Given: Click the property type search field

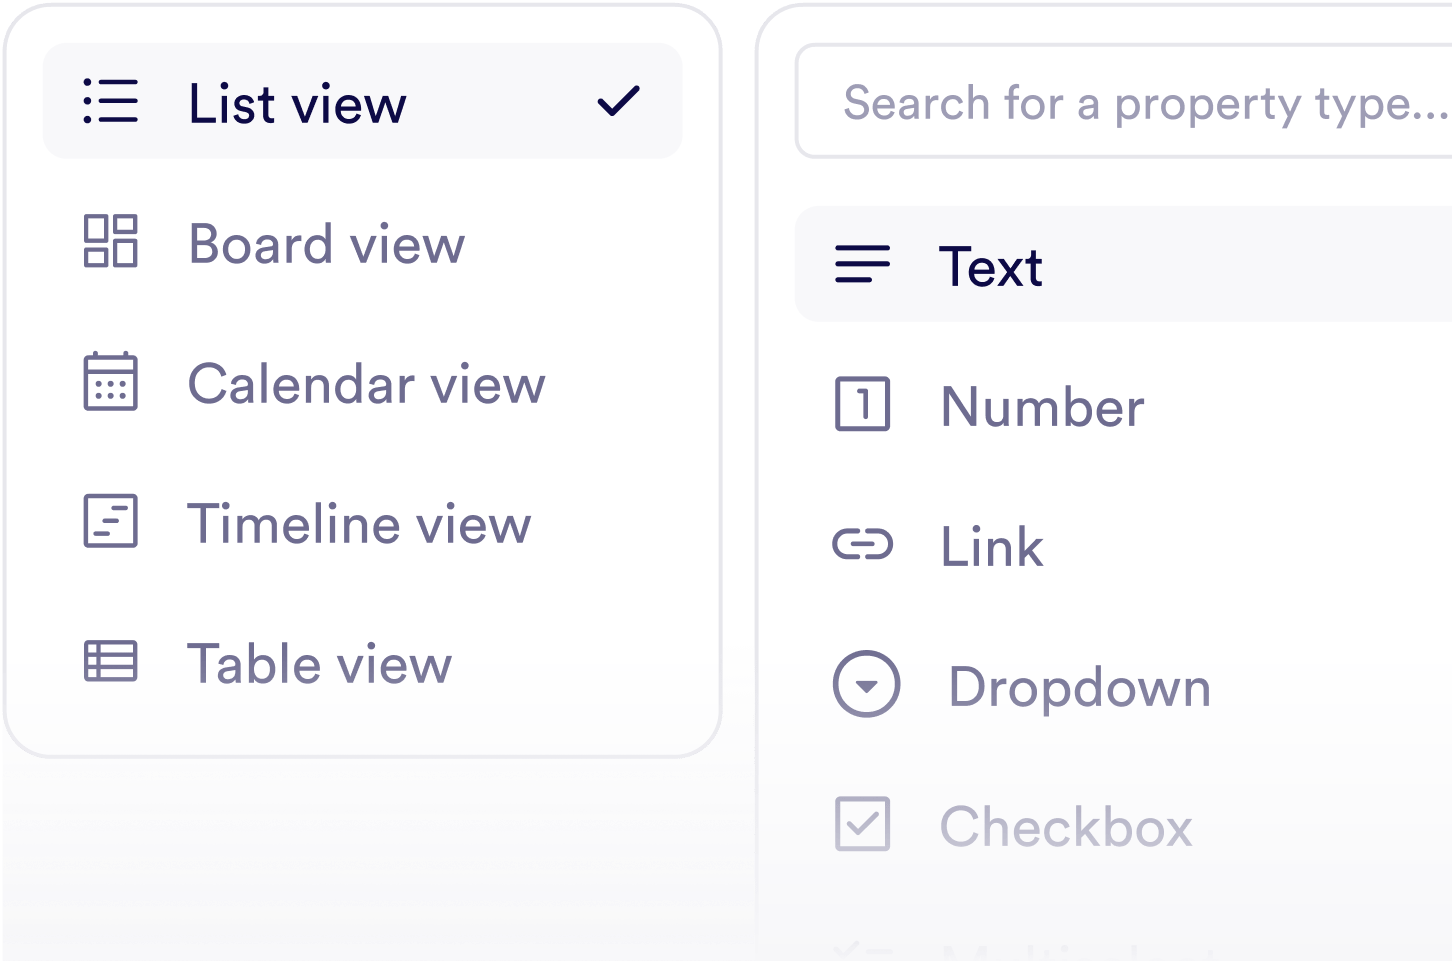Looking at the screenshot, I should tap(1120, 100).
